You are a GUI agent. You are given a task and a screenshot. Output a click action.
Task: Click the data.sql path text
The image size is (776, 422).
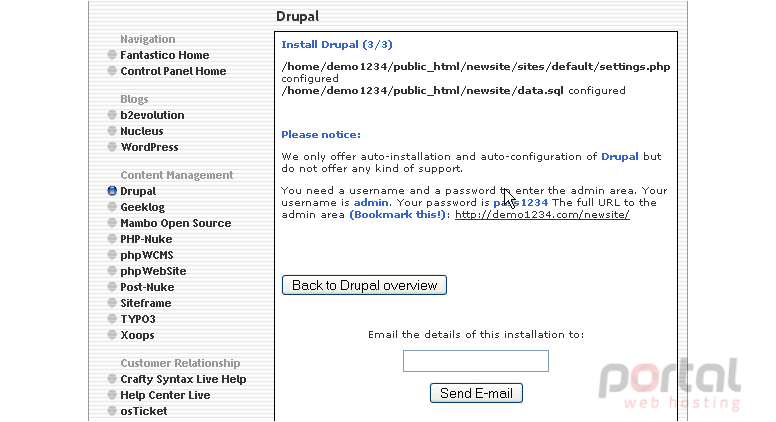click(x=423, y=91)
